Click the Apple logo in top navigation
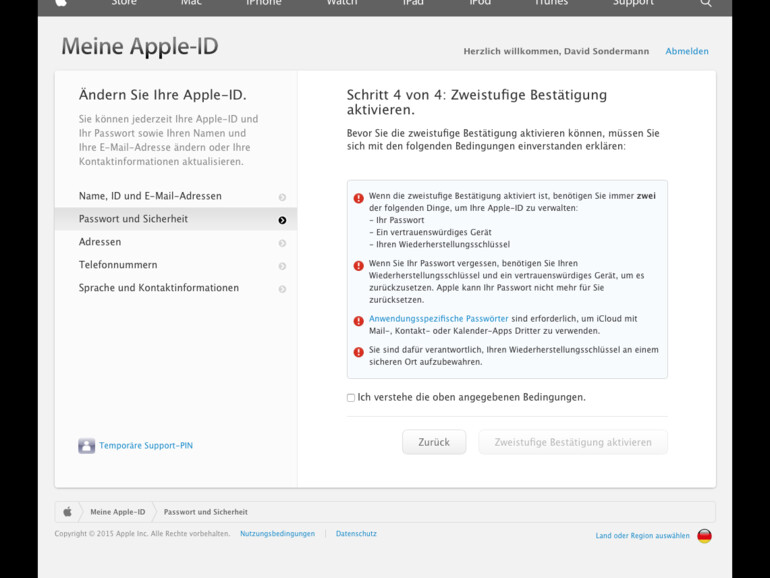 pos(61,3)
